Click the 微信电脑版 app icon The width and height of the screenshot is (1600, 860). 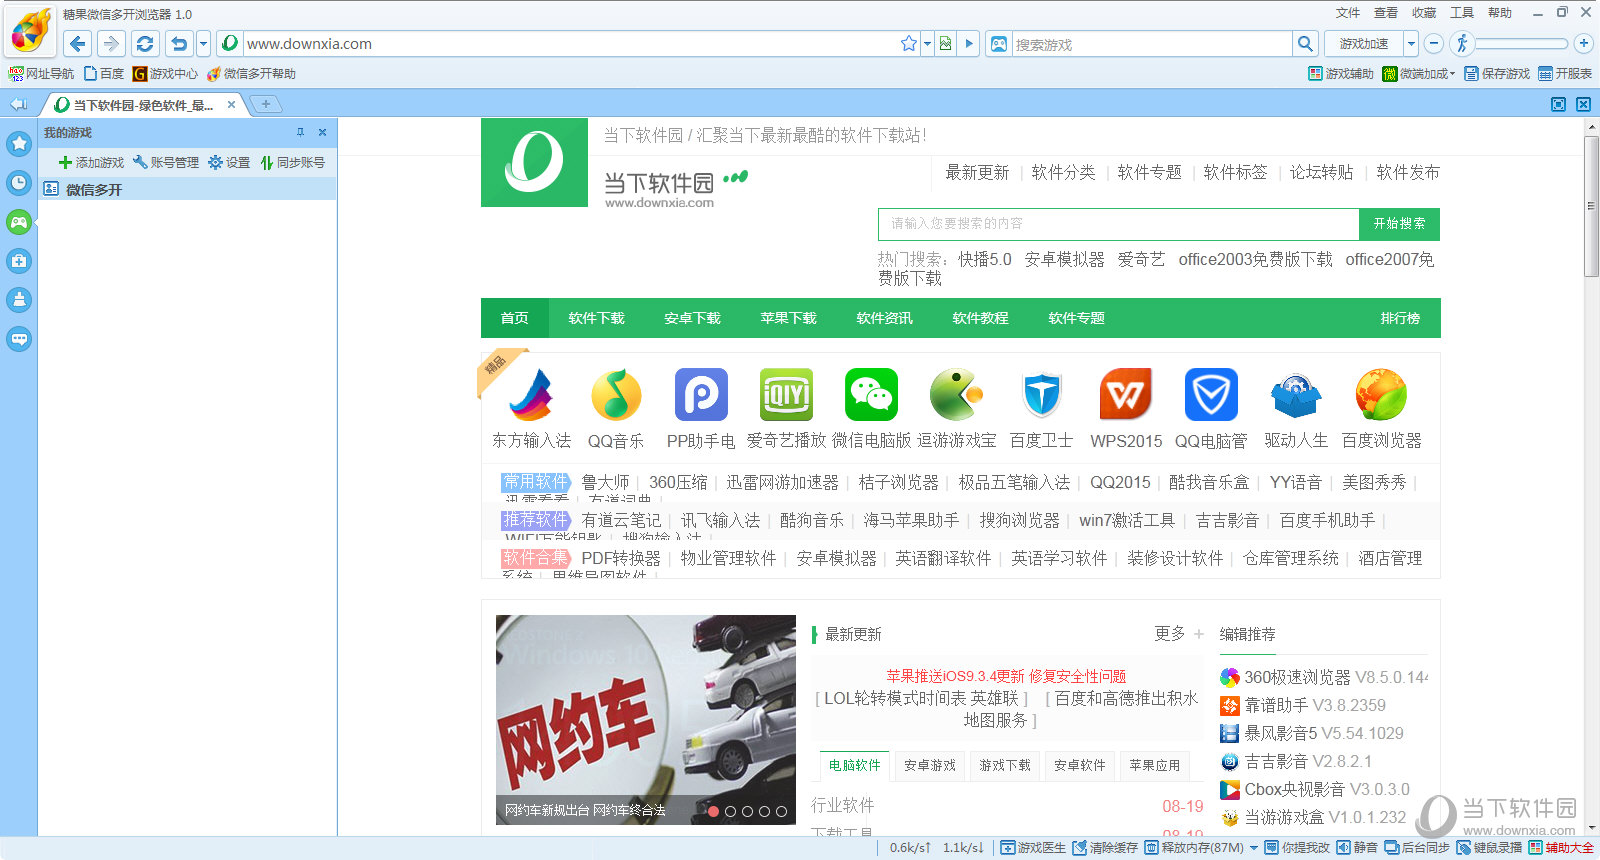pyautogui.click(x=871, y=395)
